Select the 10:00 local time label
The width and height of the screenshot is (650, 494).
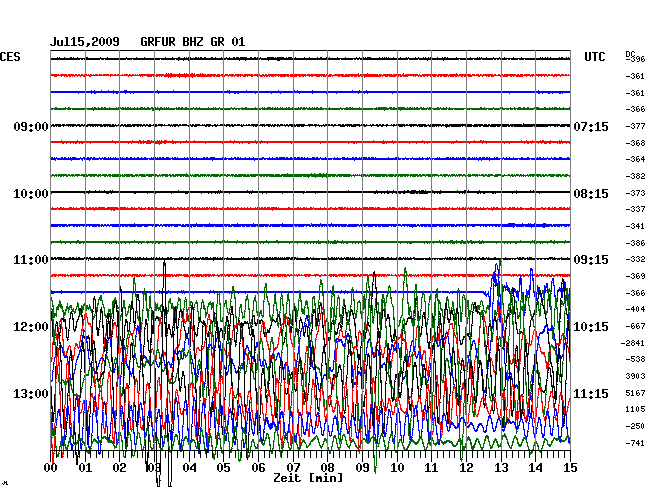(31, 194)
